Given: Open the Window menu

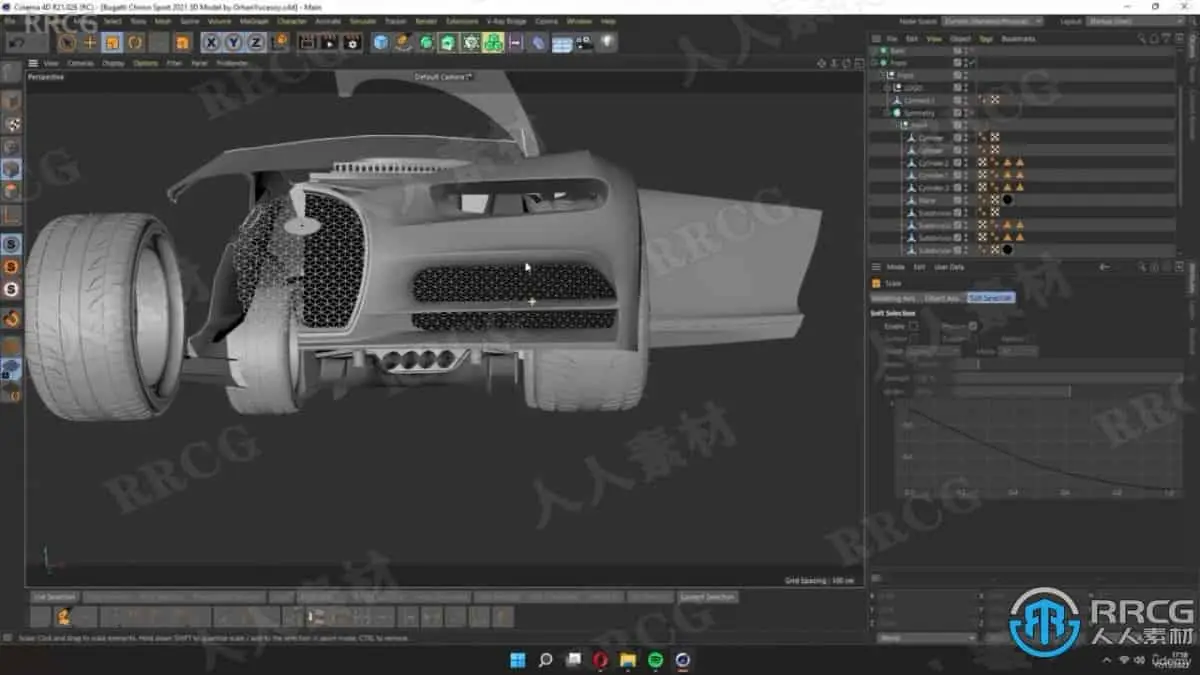Looking at the screenshot, I should coord(579,21).
